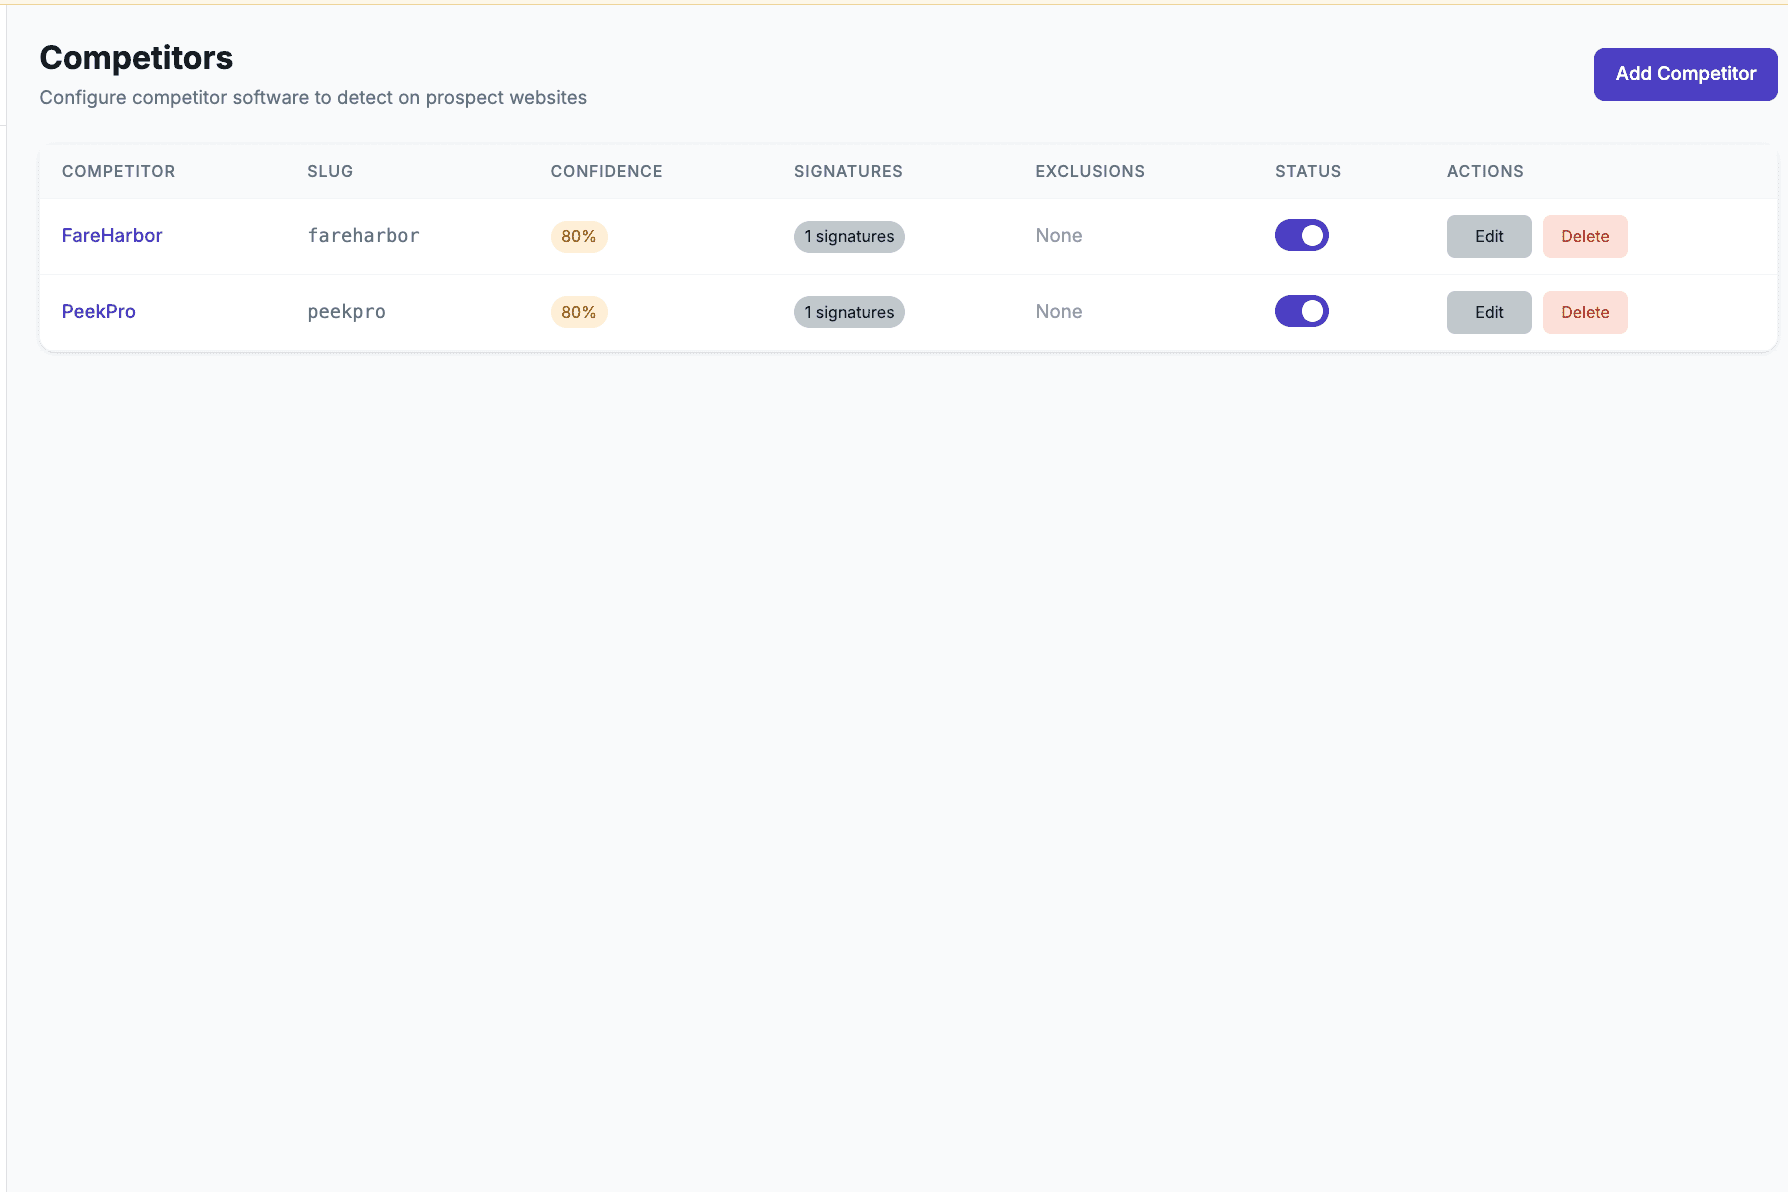Click the SIGNATURES column header
Screen dimensions: 1788x1192
pos(848,171)
